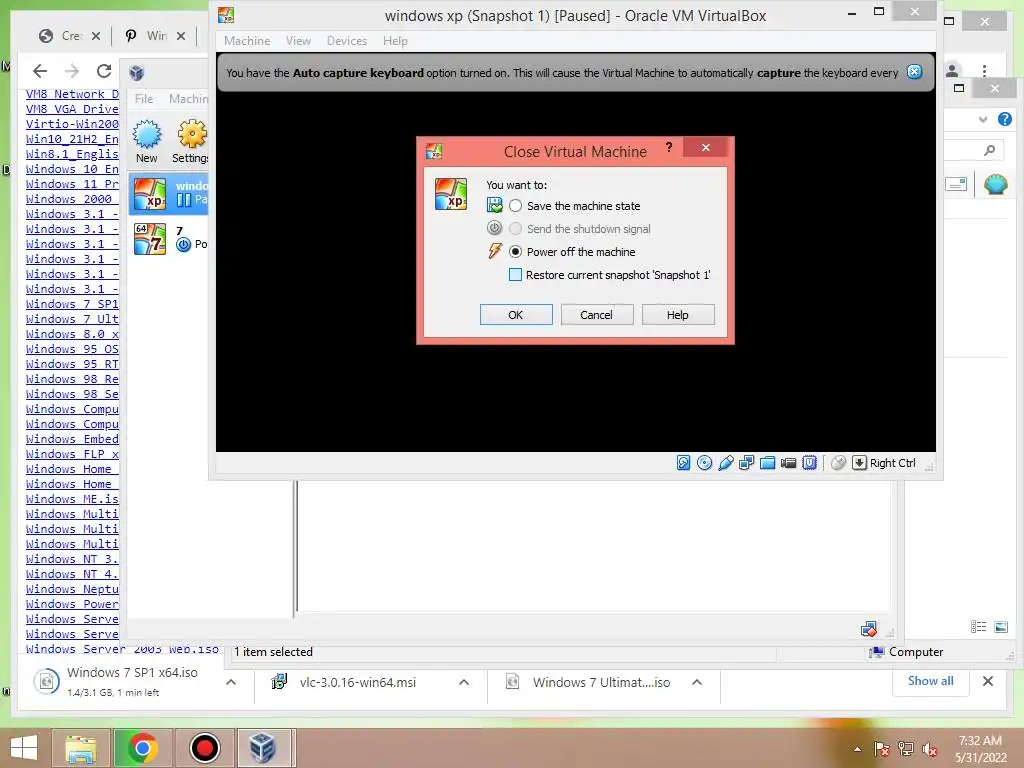Screen dimensions: 1024x768
Task: Click the search magnifier in Explorer window
Action: tap(989, 151)
